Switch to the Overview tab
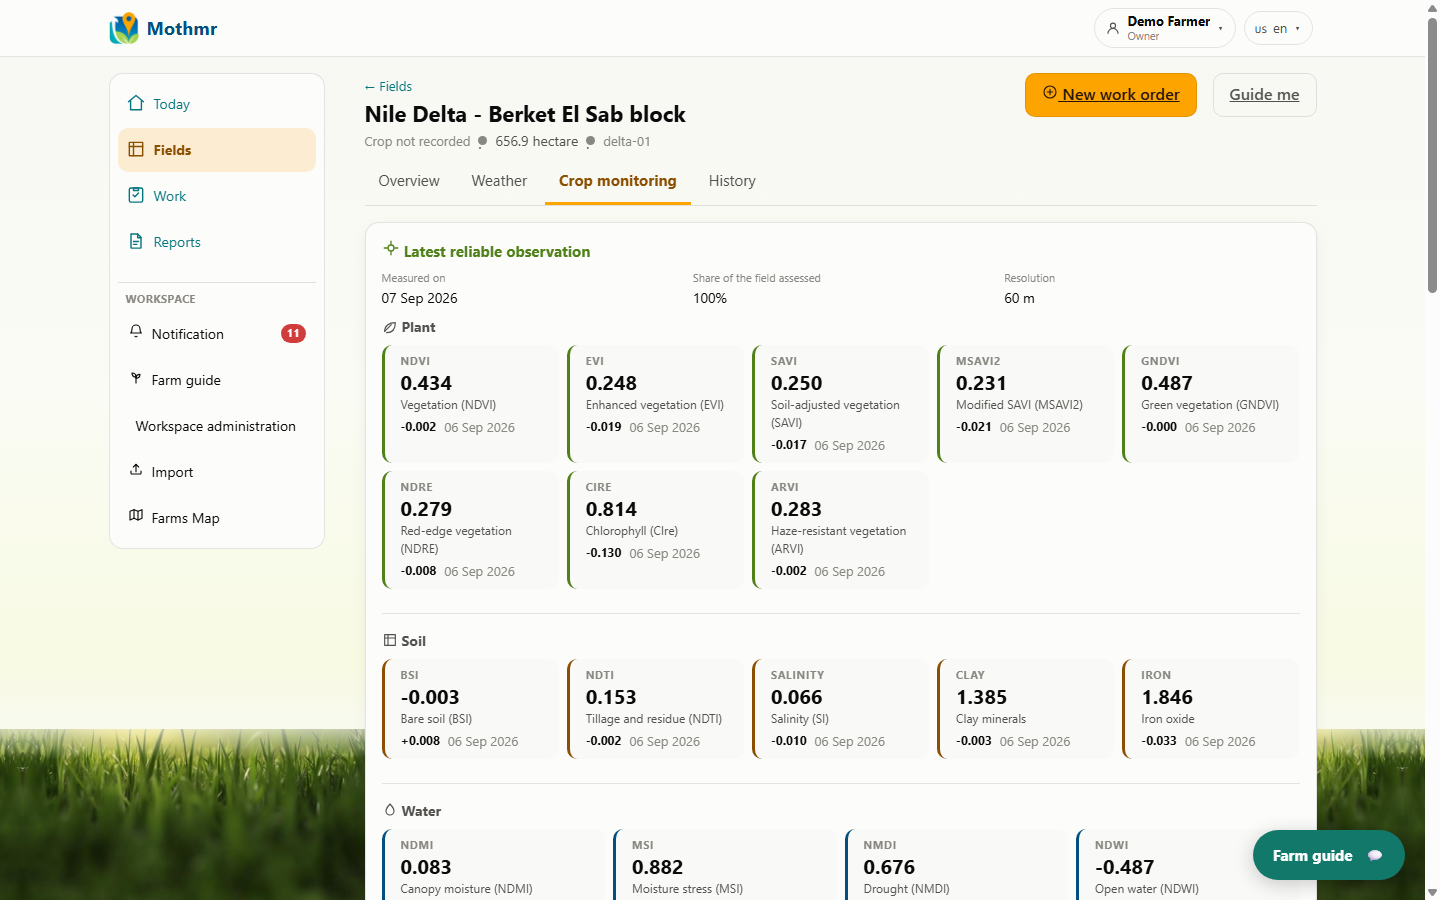Image resolution: width=1440 pixels, height=900 pixels. (409, 181)
